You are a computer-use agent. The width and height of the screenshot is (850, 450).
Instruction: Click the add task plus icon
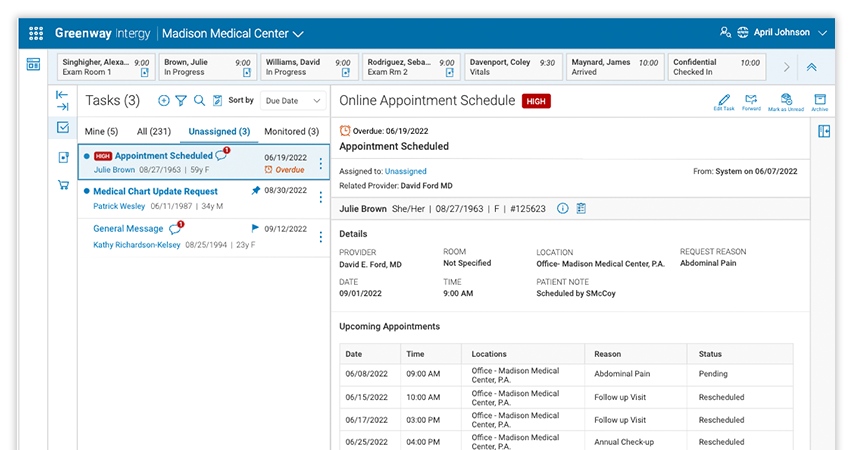click(x=164, y=101)
